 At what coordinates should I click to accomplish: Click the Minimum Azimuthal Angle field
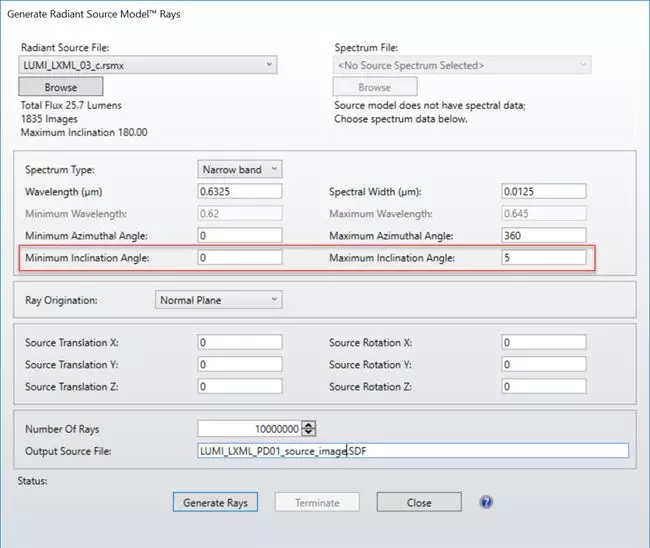(240, 235)
